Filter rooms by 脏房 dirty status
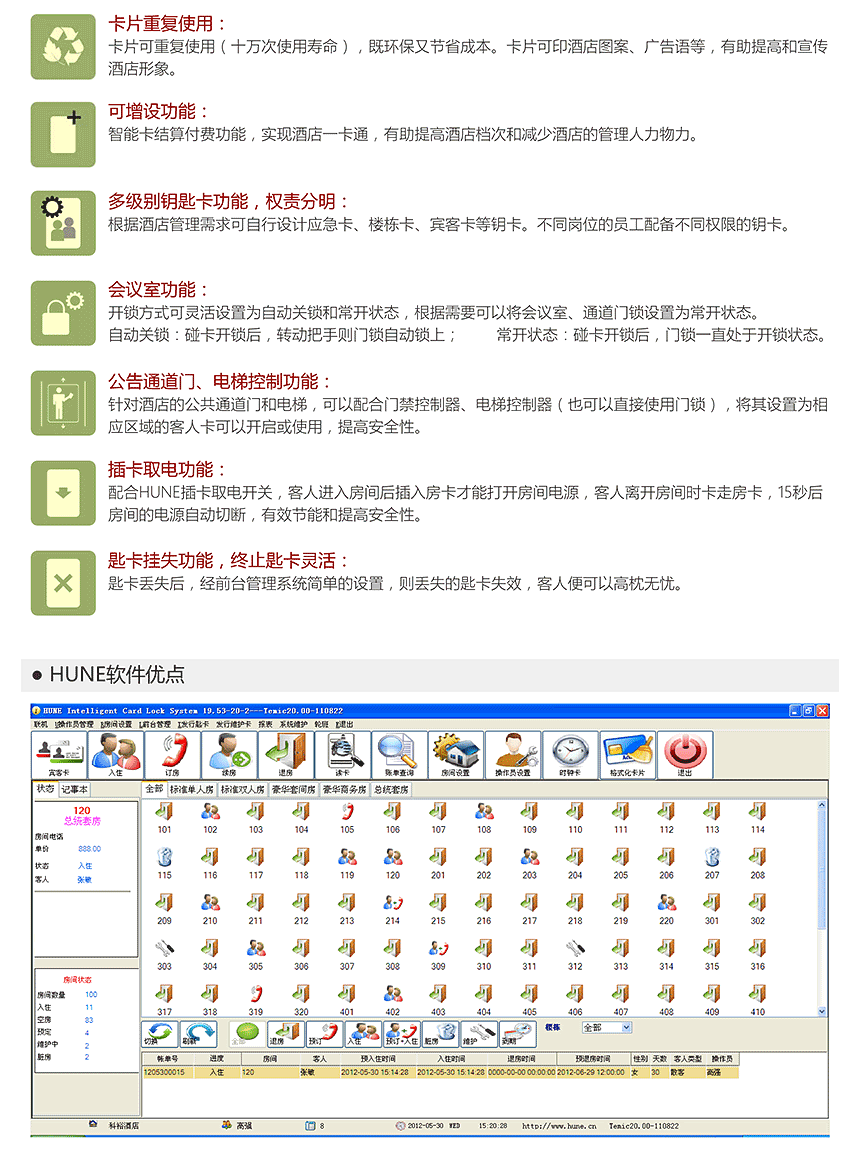Screen dimensions: 860x1152 [x=441, y=1034]
